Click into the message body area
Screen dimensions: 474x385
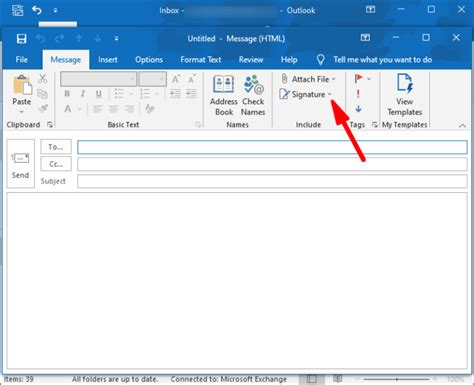[237, 280]
